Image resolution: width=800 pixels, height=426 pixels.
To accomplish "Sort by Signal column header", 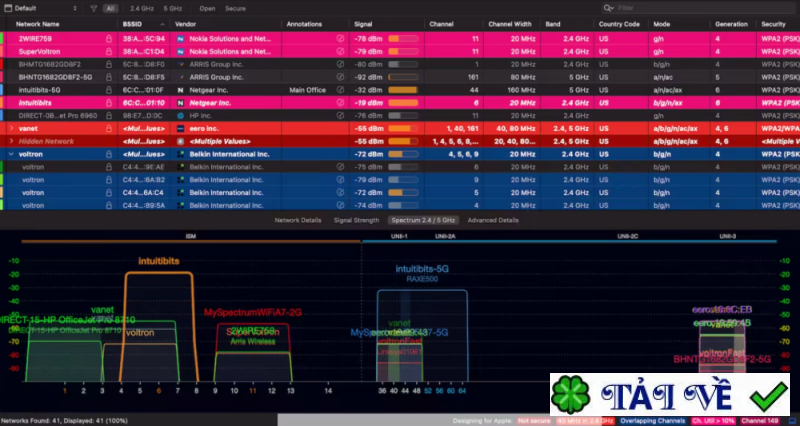I will click(363, 24).
